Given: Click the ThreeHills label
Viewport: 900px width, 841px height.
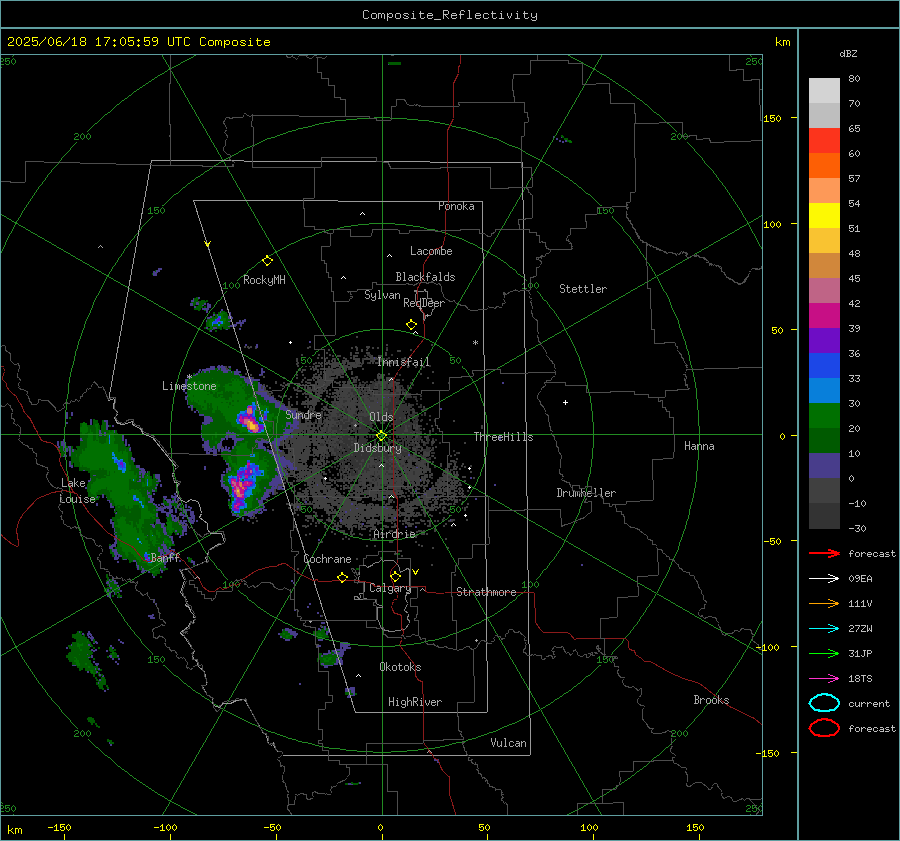Looking at the screenshot, I should coord(503,437).
